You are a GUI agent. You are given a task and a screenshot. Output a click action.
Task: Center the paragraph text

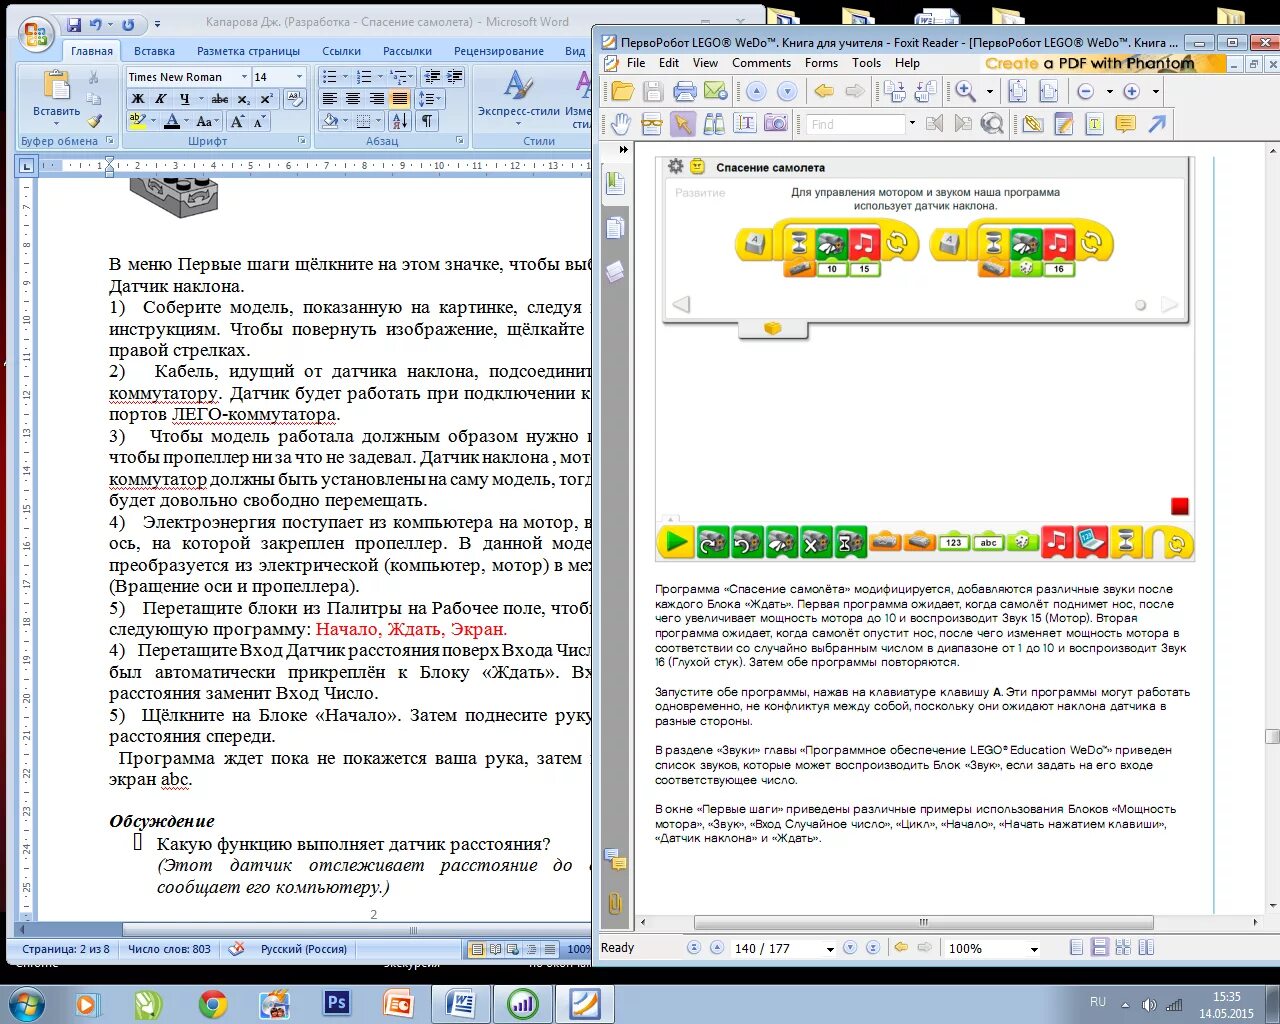[x=353, y=99]
